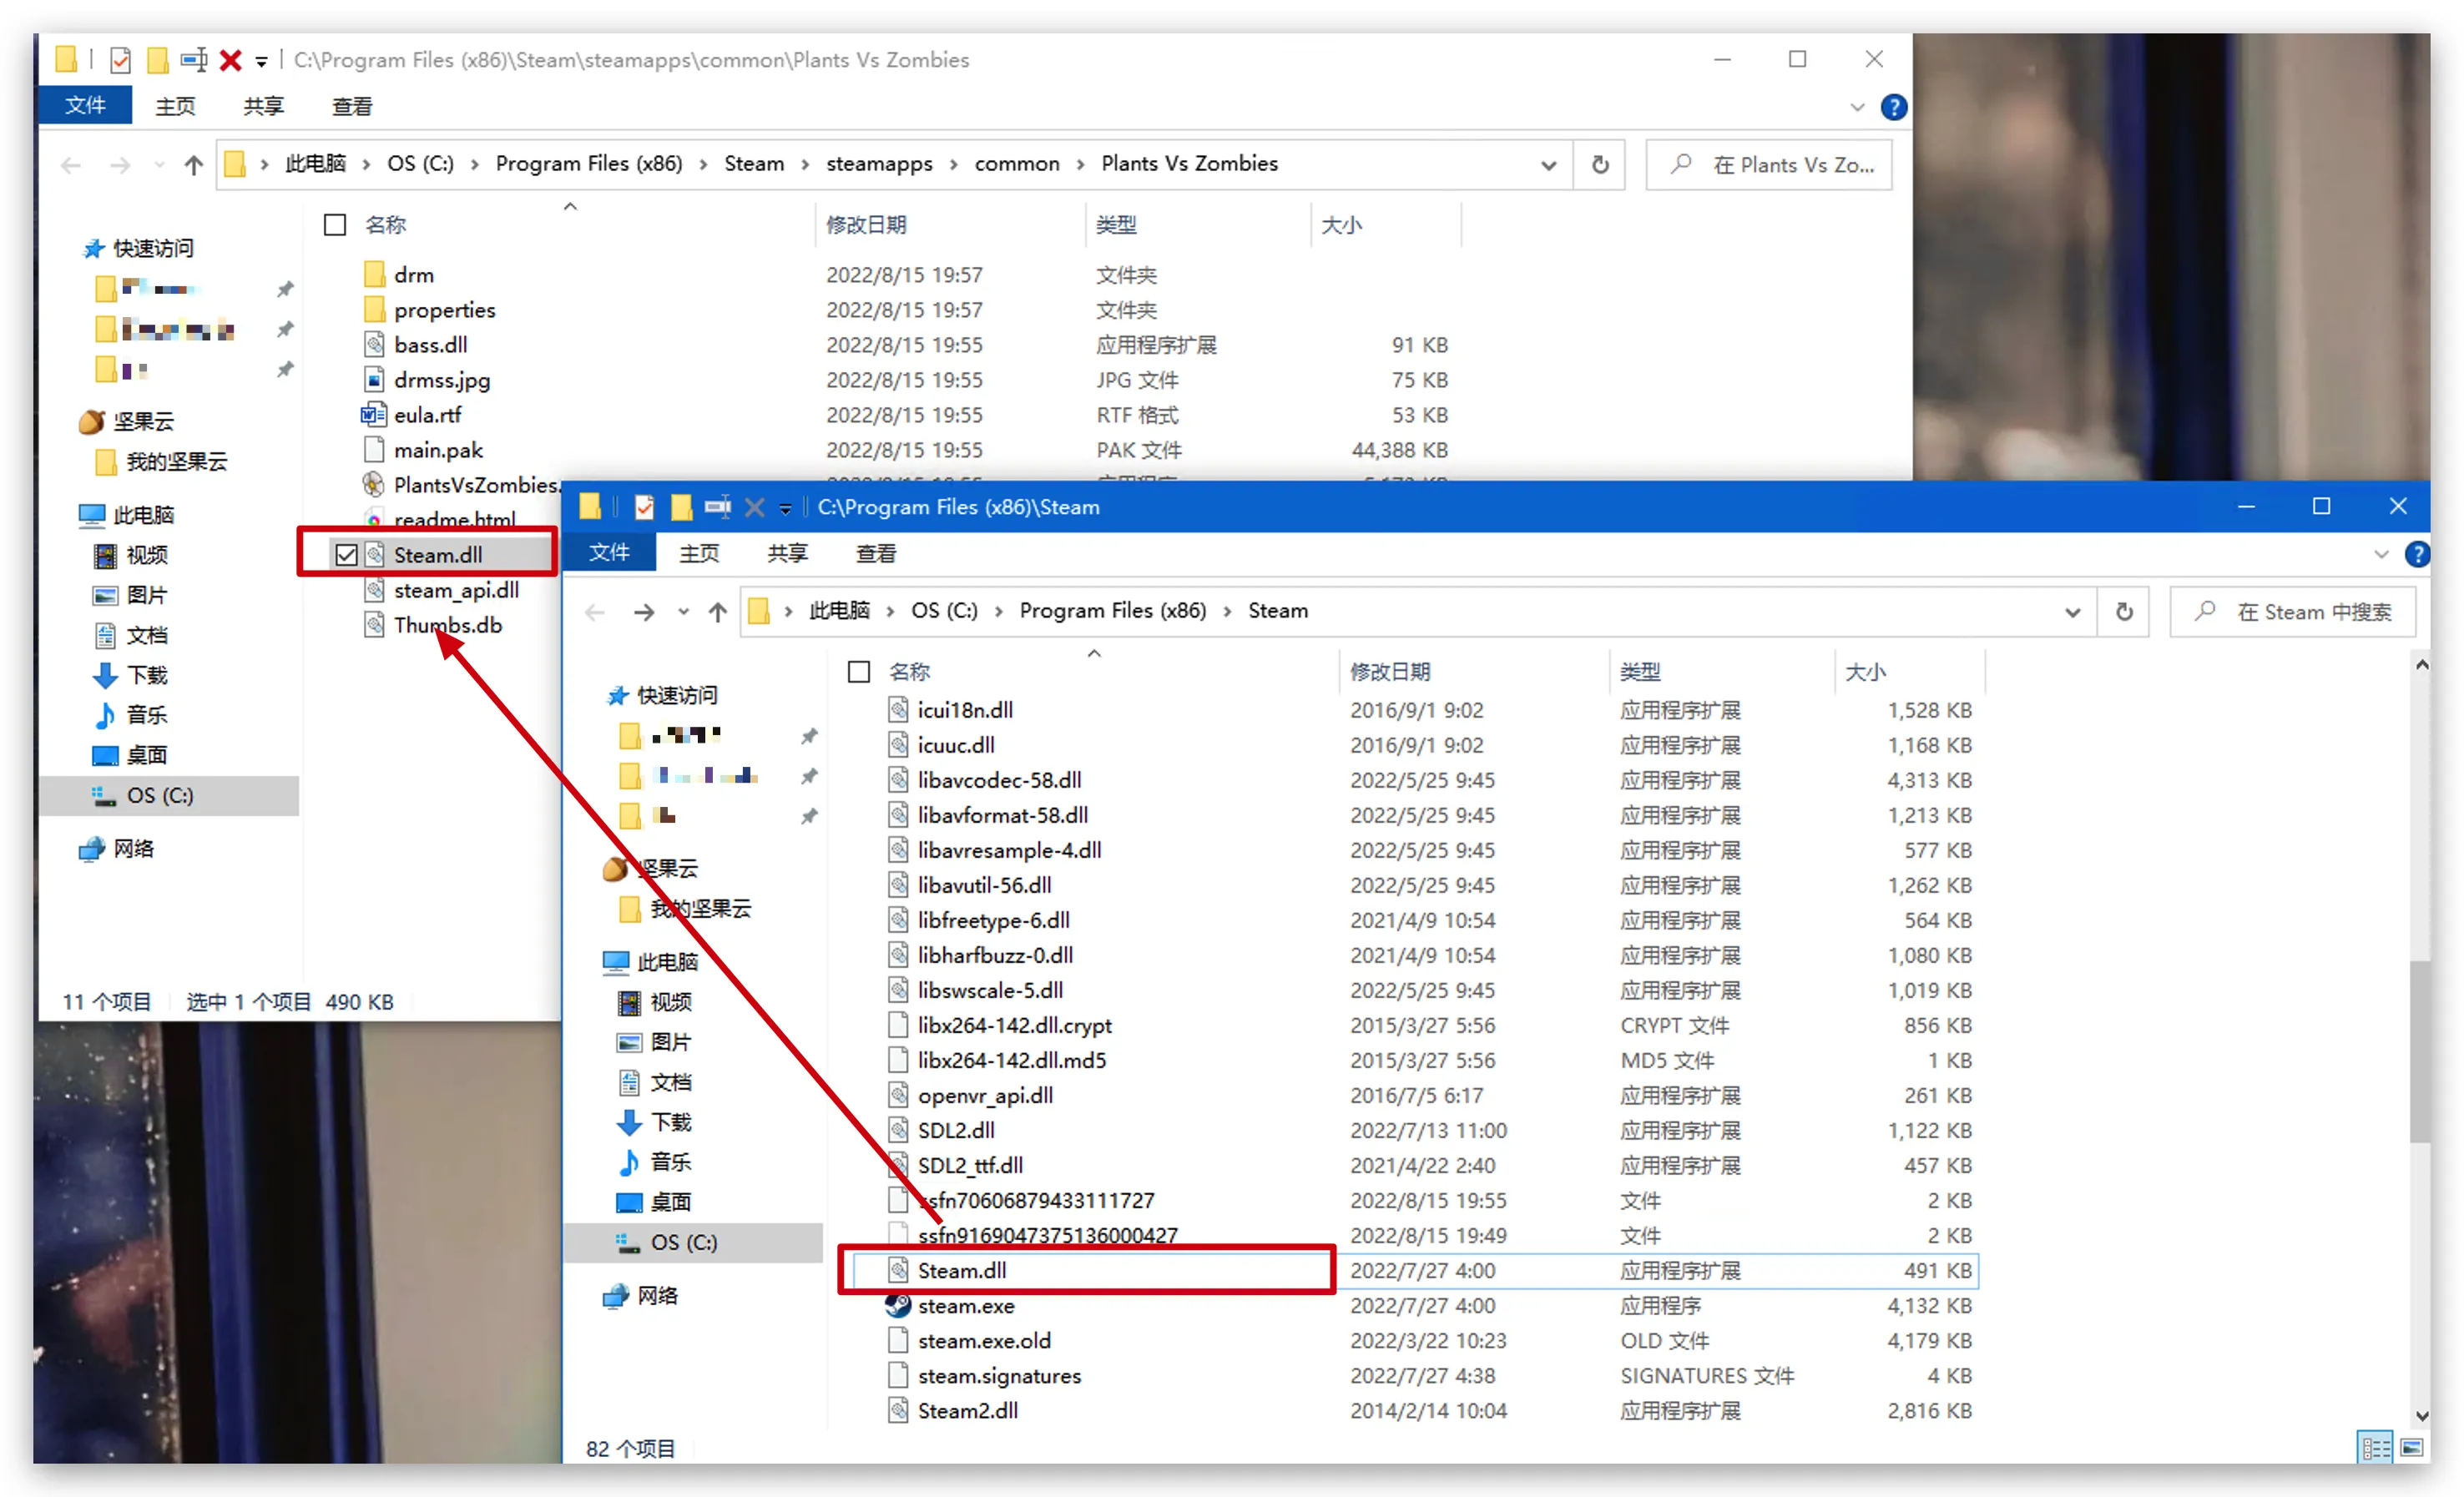Click the search box in the Plants Vs Zombies window
This screenshot has height=1497, width=2464.
[1768, 164]
